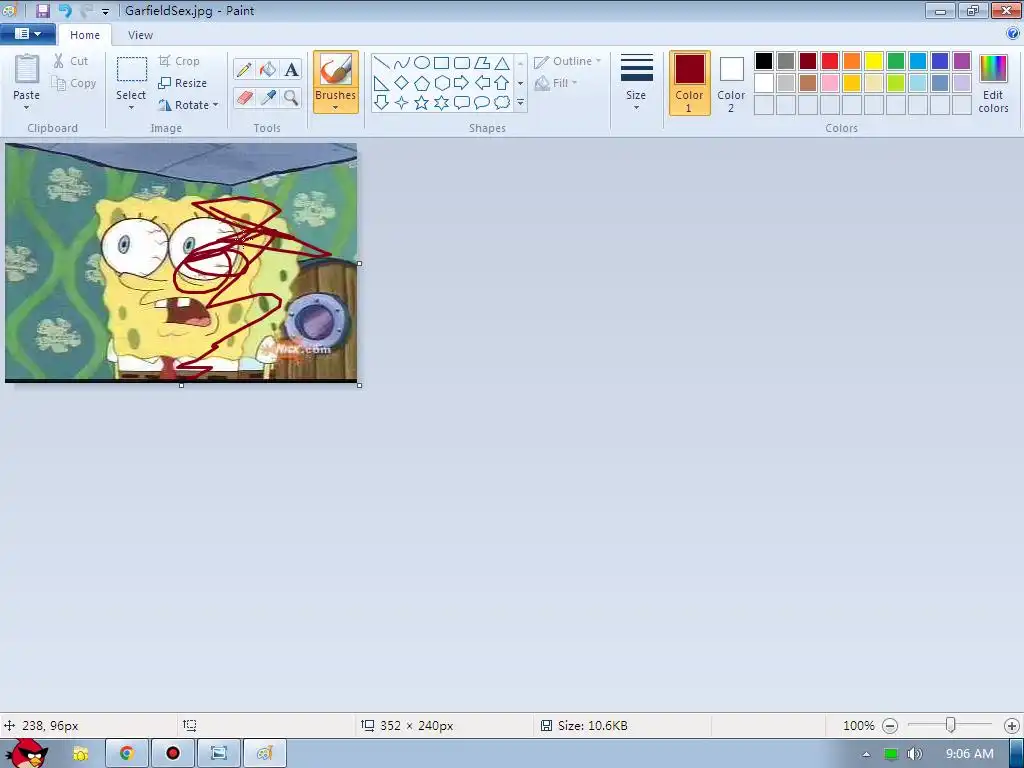Click the Angry Birds Start button

tap(27, 753)
